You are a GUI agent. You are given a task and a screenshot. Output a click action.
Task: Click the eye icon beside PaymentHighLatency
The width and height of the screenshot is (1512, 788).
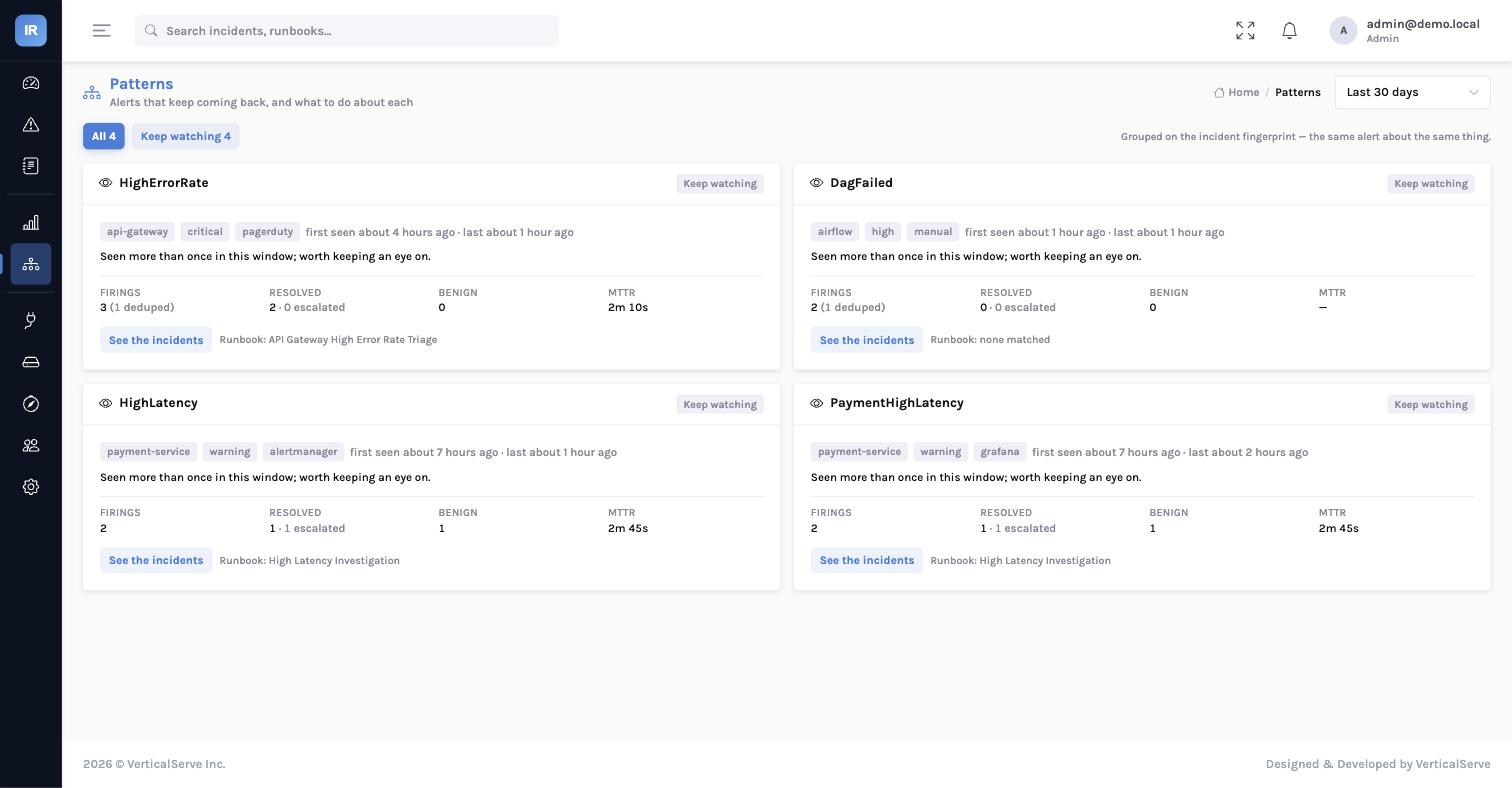(x=817, y=403)
